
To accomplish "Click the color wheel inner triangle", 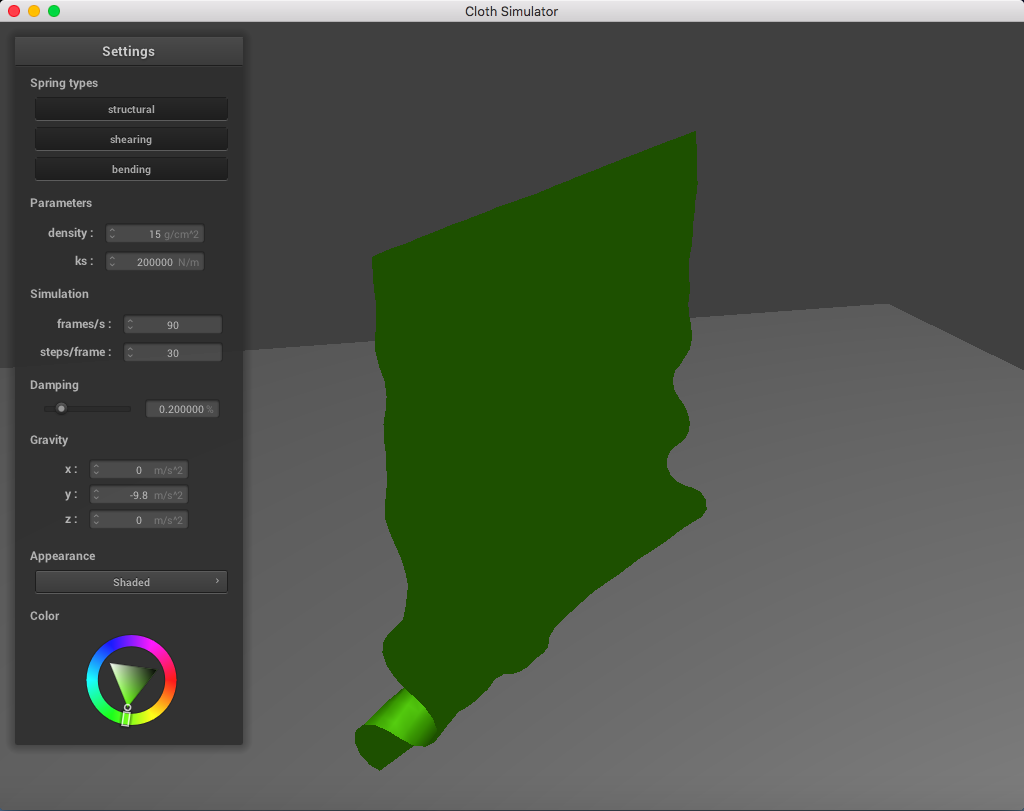I will click(x=129, y=681).
